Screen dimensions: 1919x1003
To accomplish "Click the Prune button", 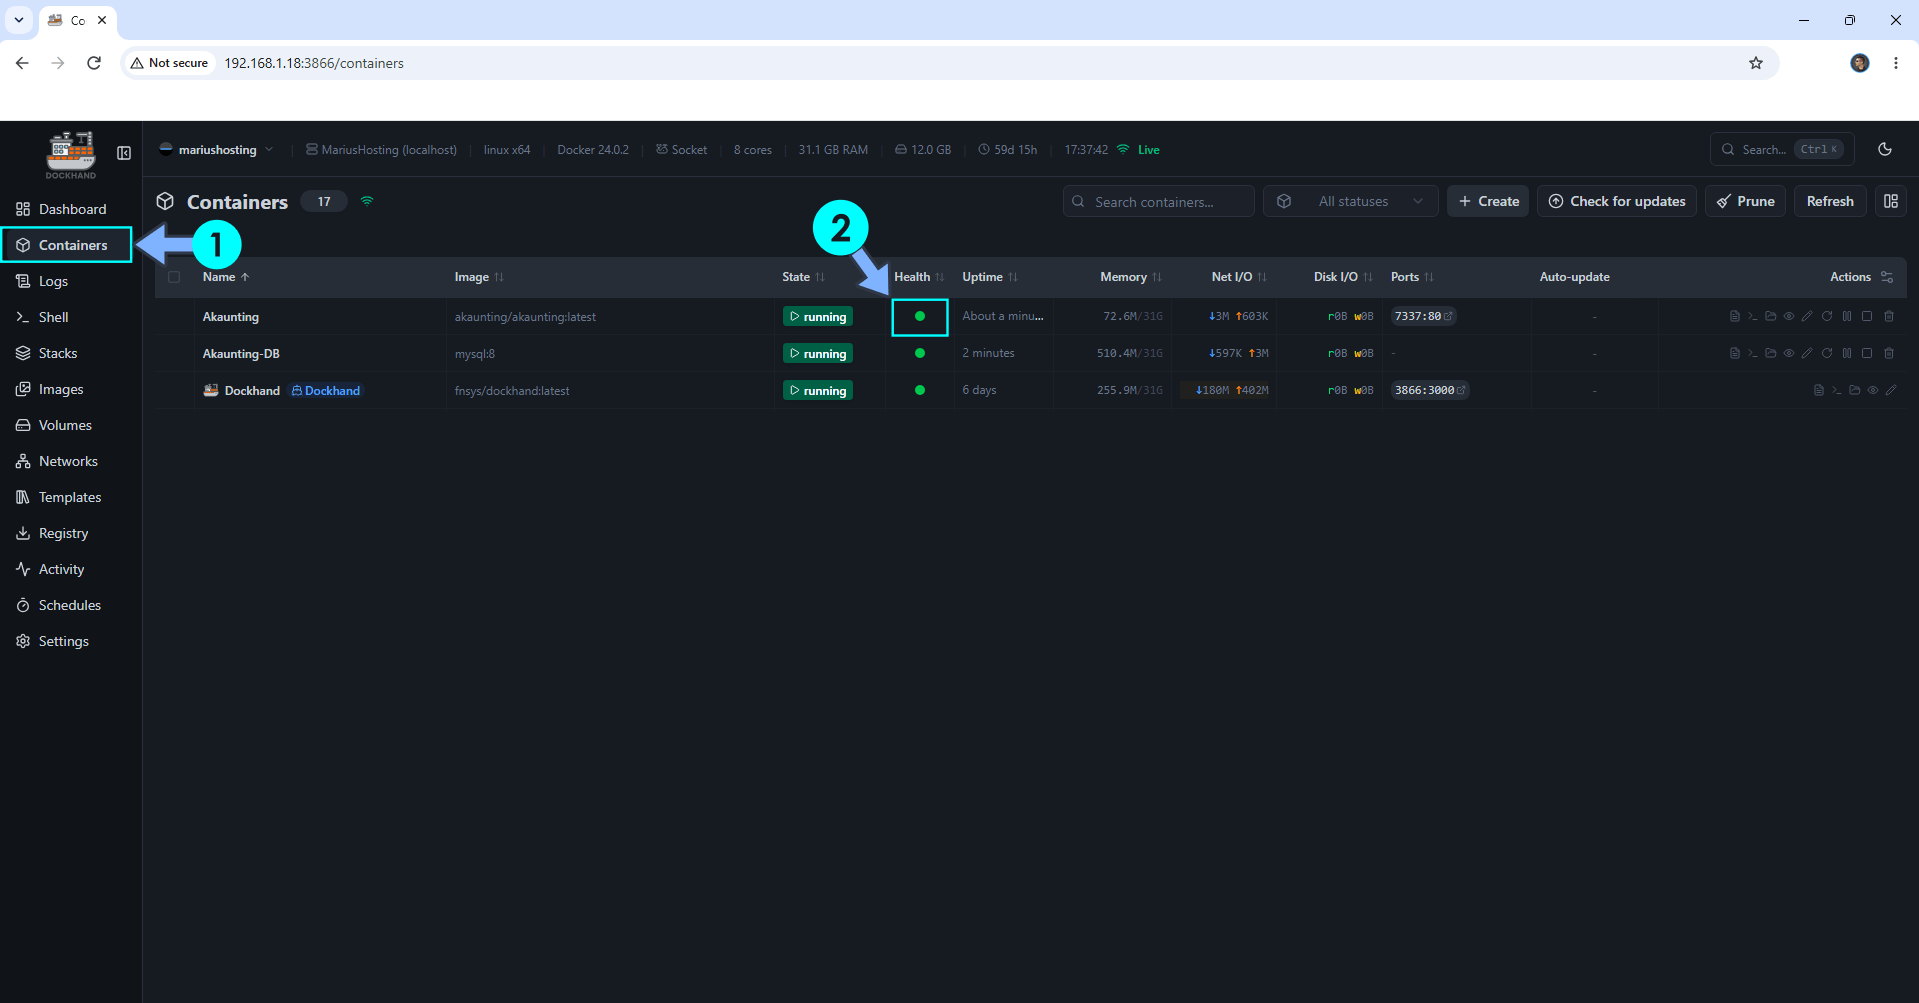I will [1746, 201].
